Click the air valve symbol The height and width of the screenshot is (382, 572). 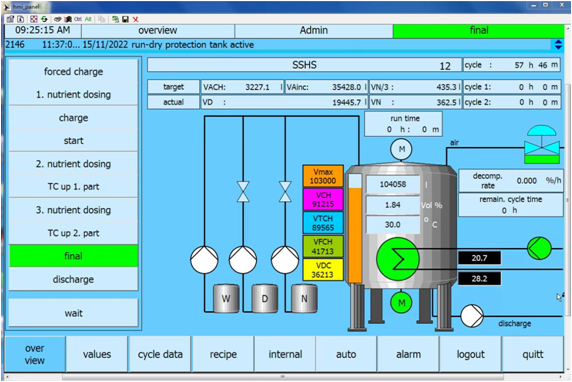point(542,144)
